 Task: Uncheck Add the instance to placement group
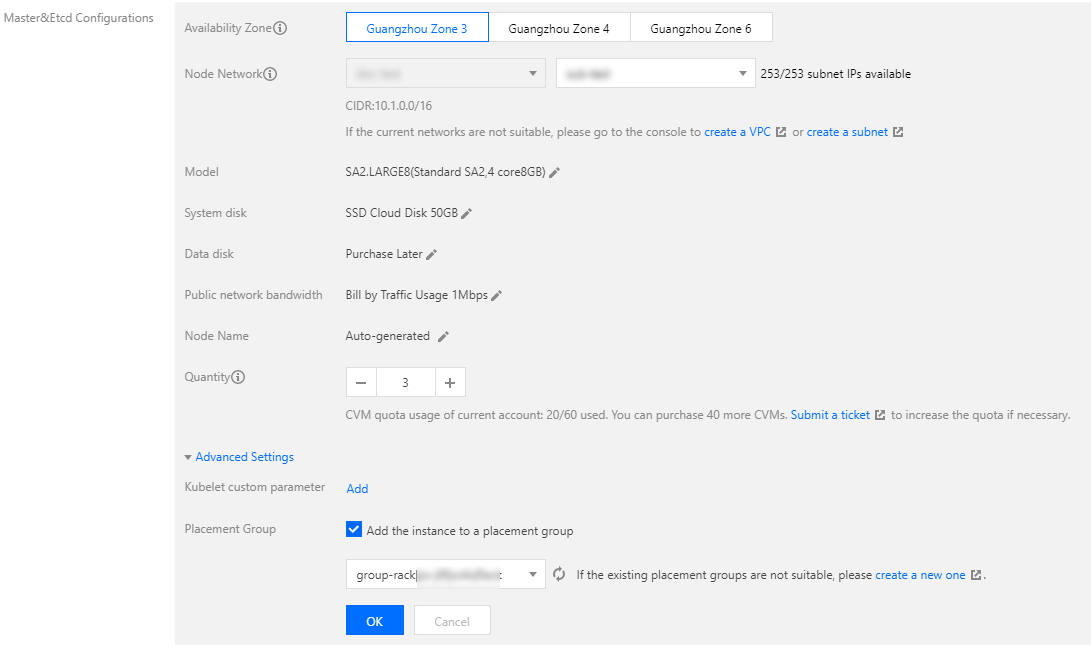pyautogui.click(x=354, y=530)
